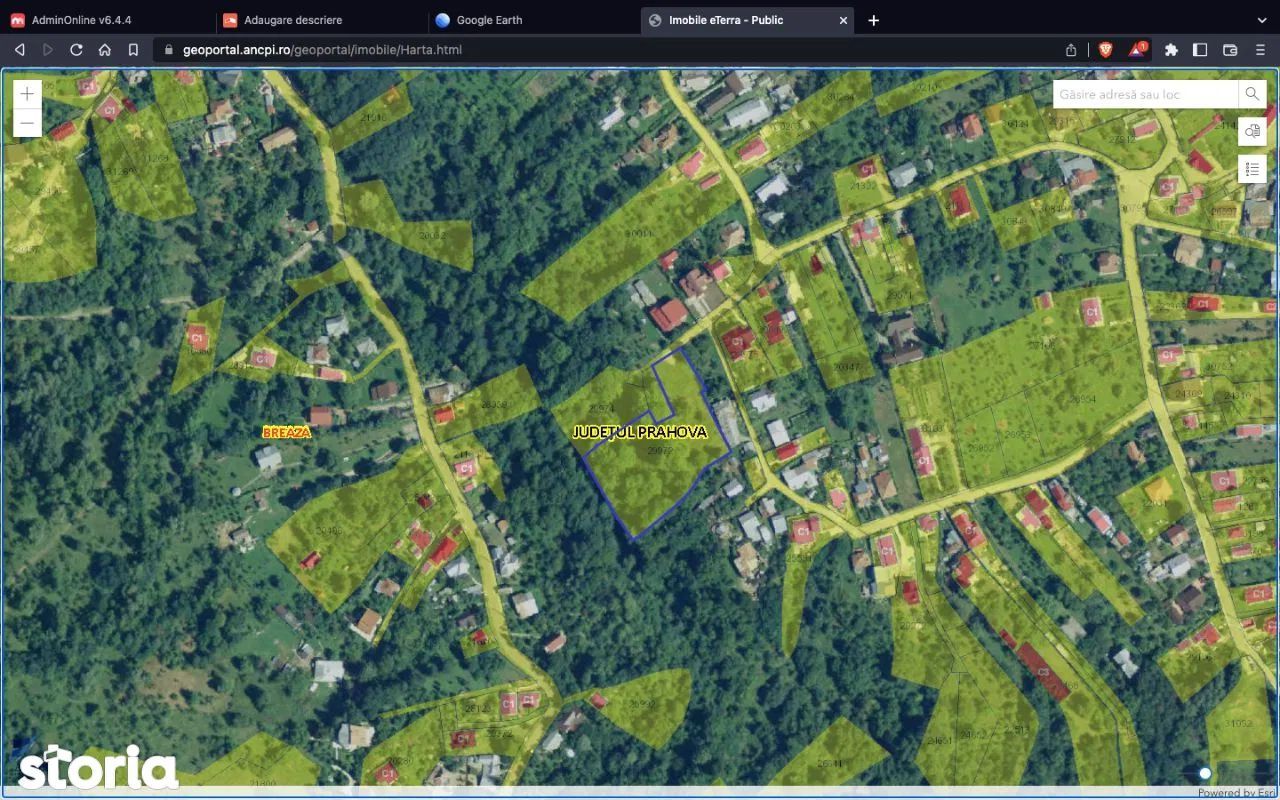Open the browser extensions menu

pos(1171,49)
